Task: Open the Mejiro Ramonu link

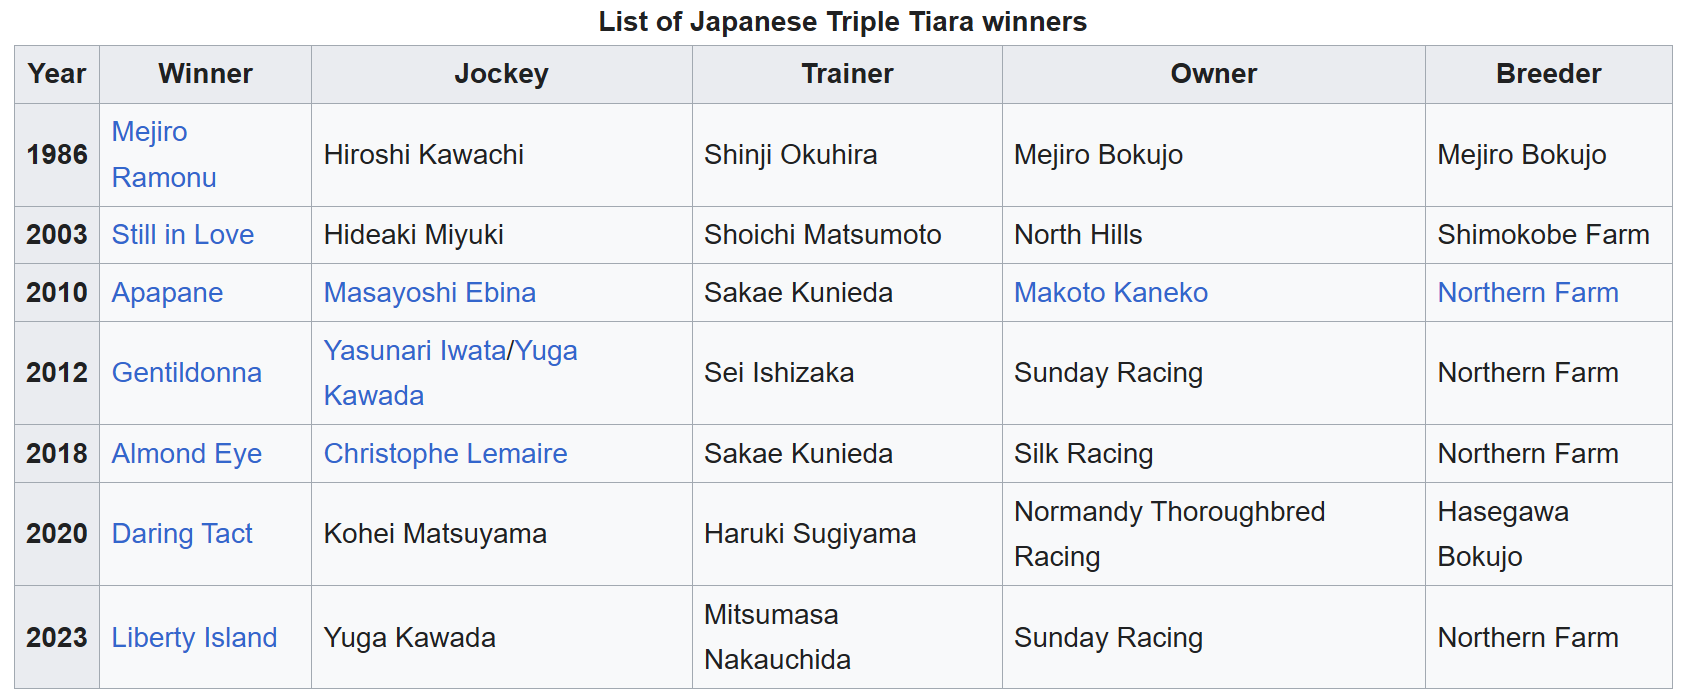Action: [164, 155]
